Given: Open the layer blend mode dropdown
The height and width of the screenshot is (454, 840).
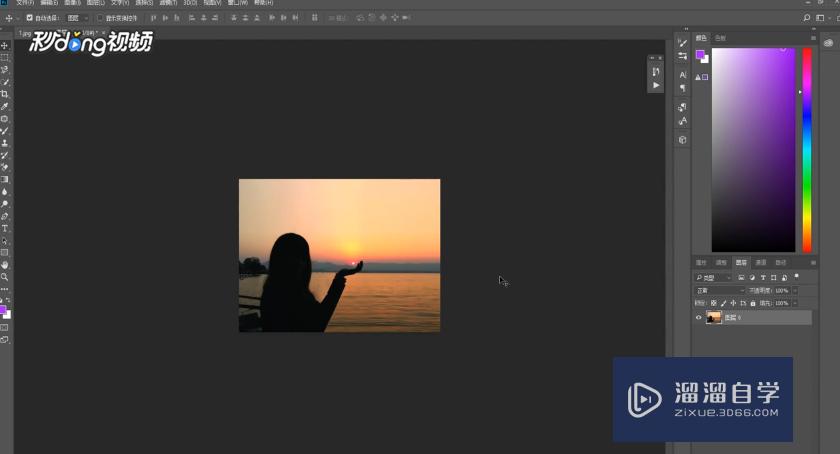Looking at the screenshot, I should 718,290.
